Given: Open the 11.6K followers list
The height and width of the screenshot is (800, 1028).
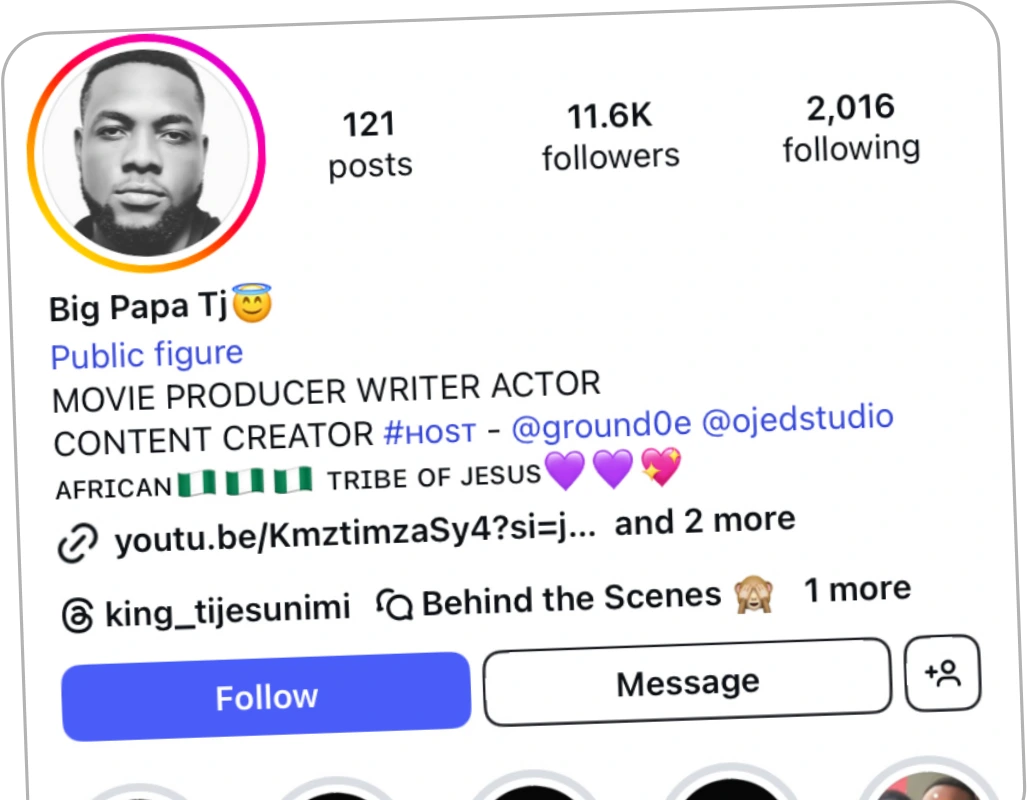Looking at the screenshot, I should click(x=610, y=137).
